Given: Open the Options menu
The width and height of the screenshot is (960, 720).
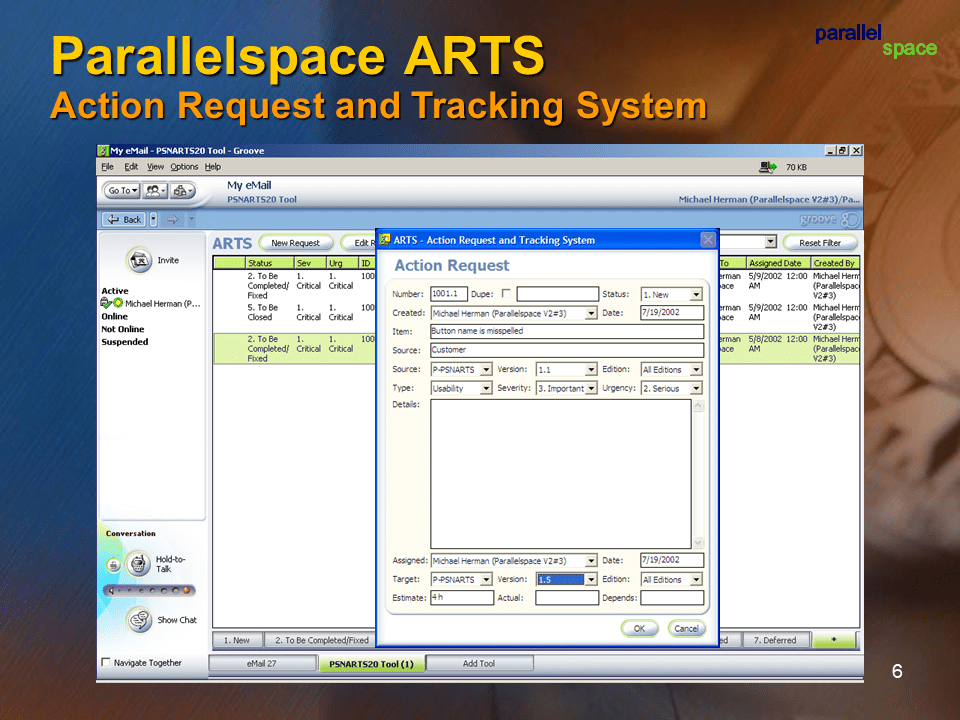Looking at the screenshot, I should coord(184,167).
